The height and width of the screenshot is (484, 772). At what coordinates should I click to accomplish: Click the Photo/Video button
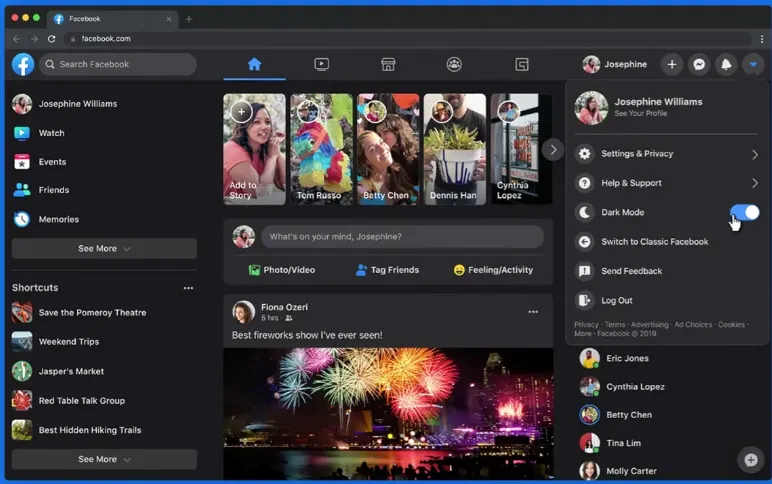click(x=282, y=270)
